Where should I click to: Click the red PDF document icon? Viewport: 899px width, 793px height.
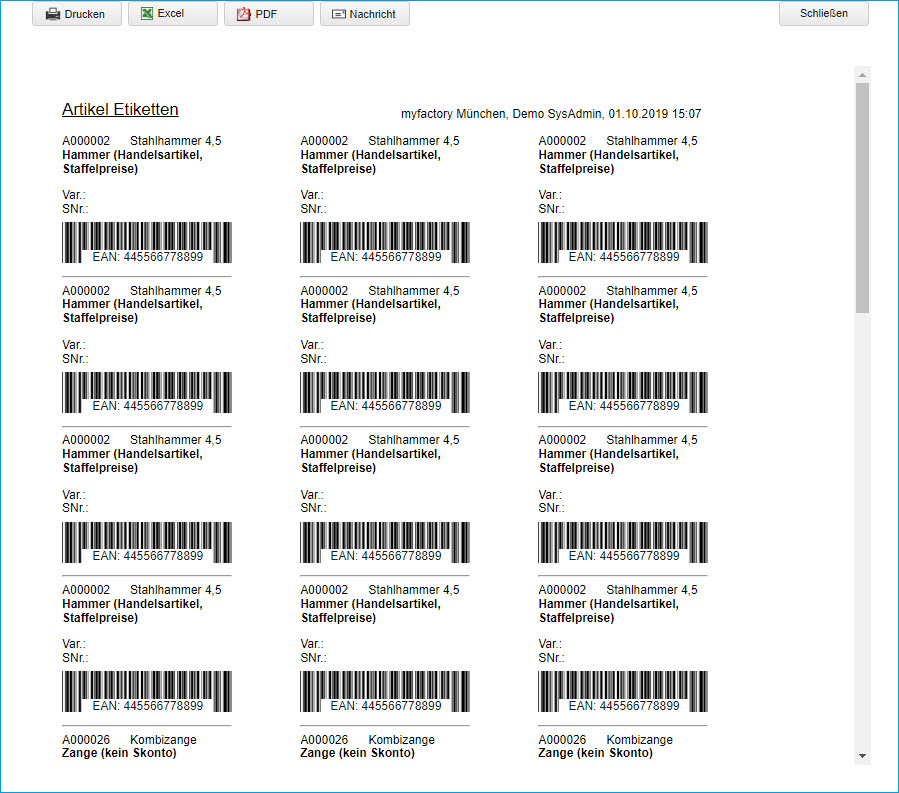[244, 14]
